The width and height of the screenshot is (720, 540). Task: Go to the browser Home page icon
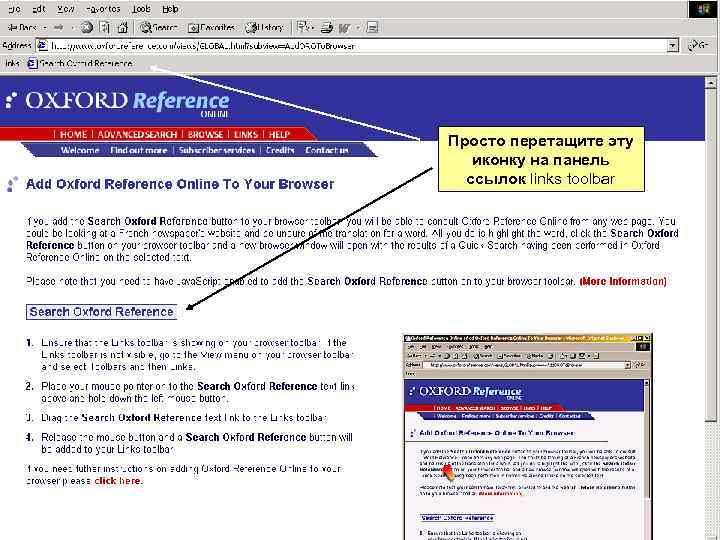tap(123, 28)
